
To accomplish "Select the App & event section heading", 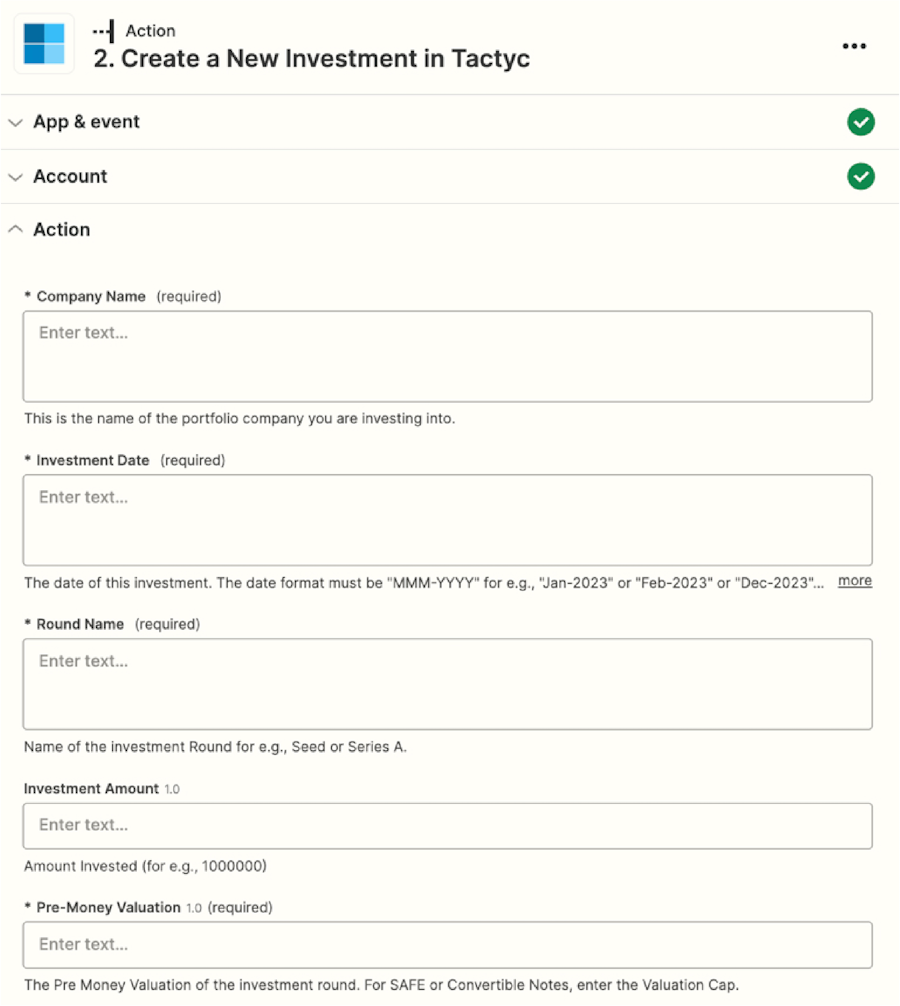I will coord(86,122).
